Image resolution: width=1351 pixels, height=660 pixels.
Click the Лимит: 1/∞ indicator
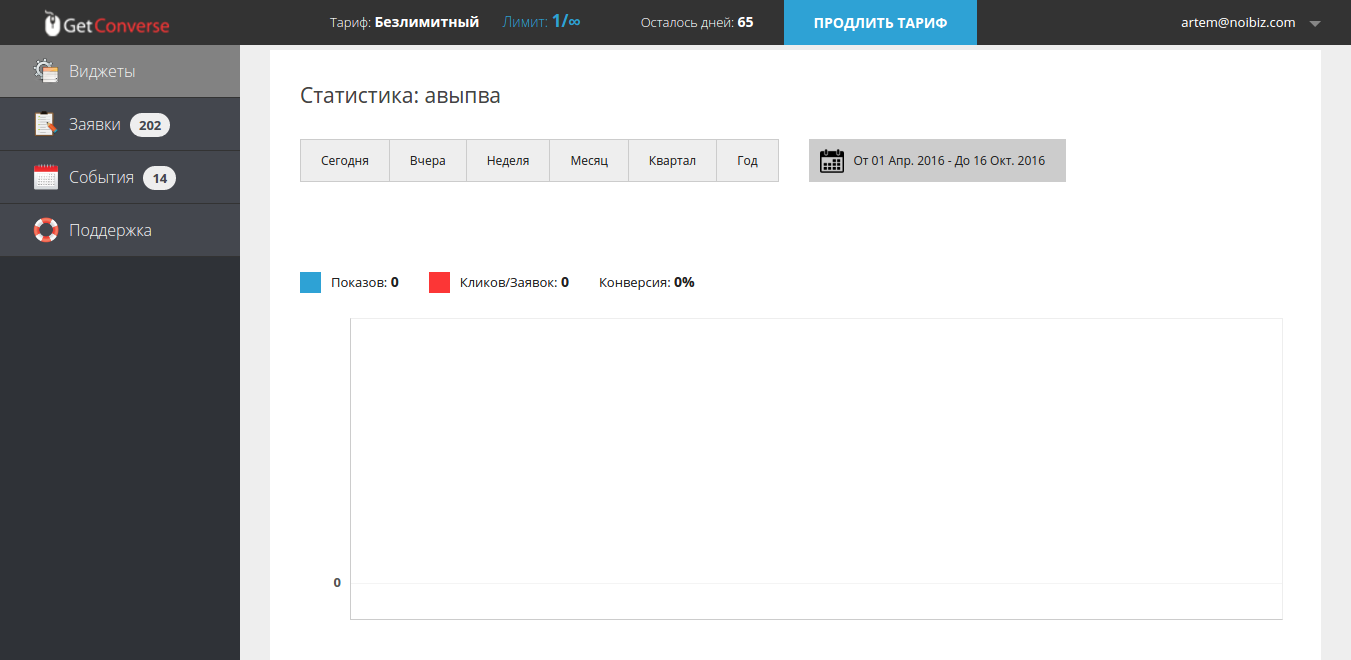point(541,21)
